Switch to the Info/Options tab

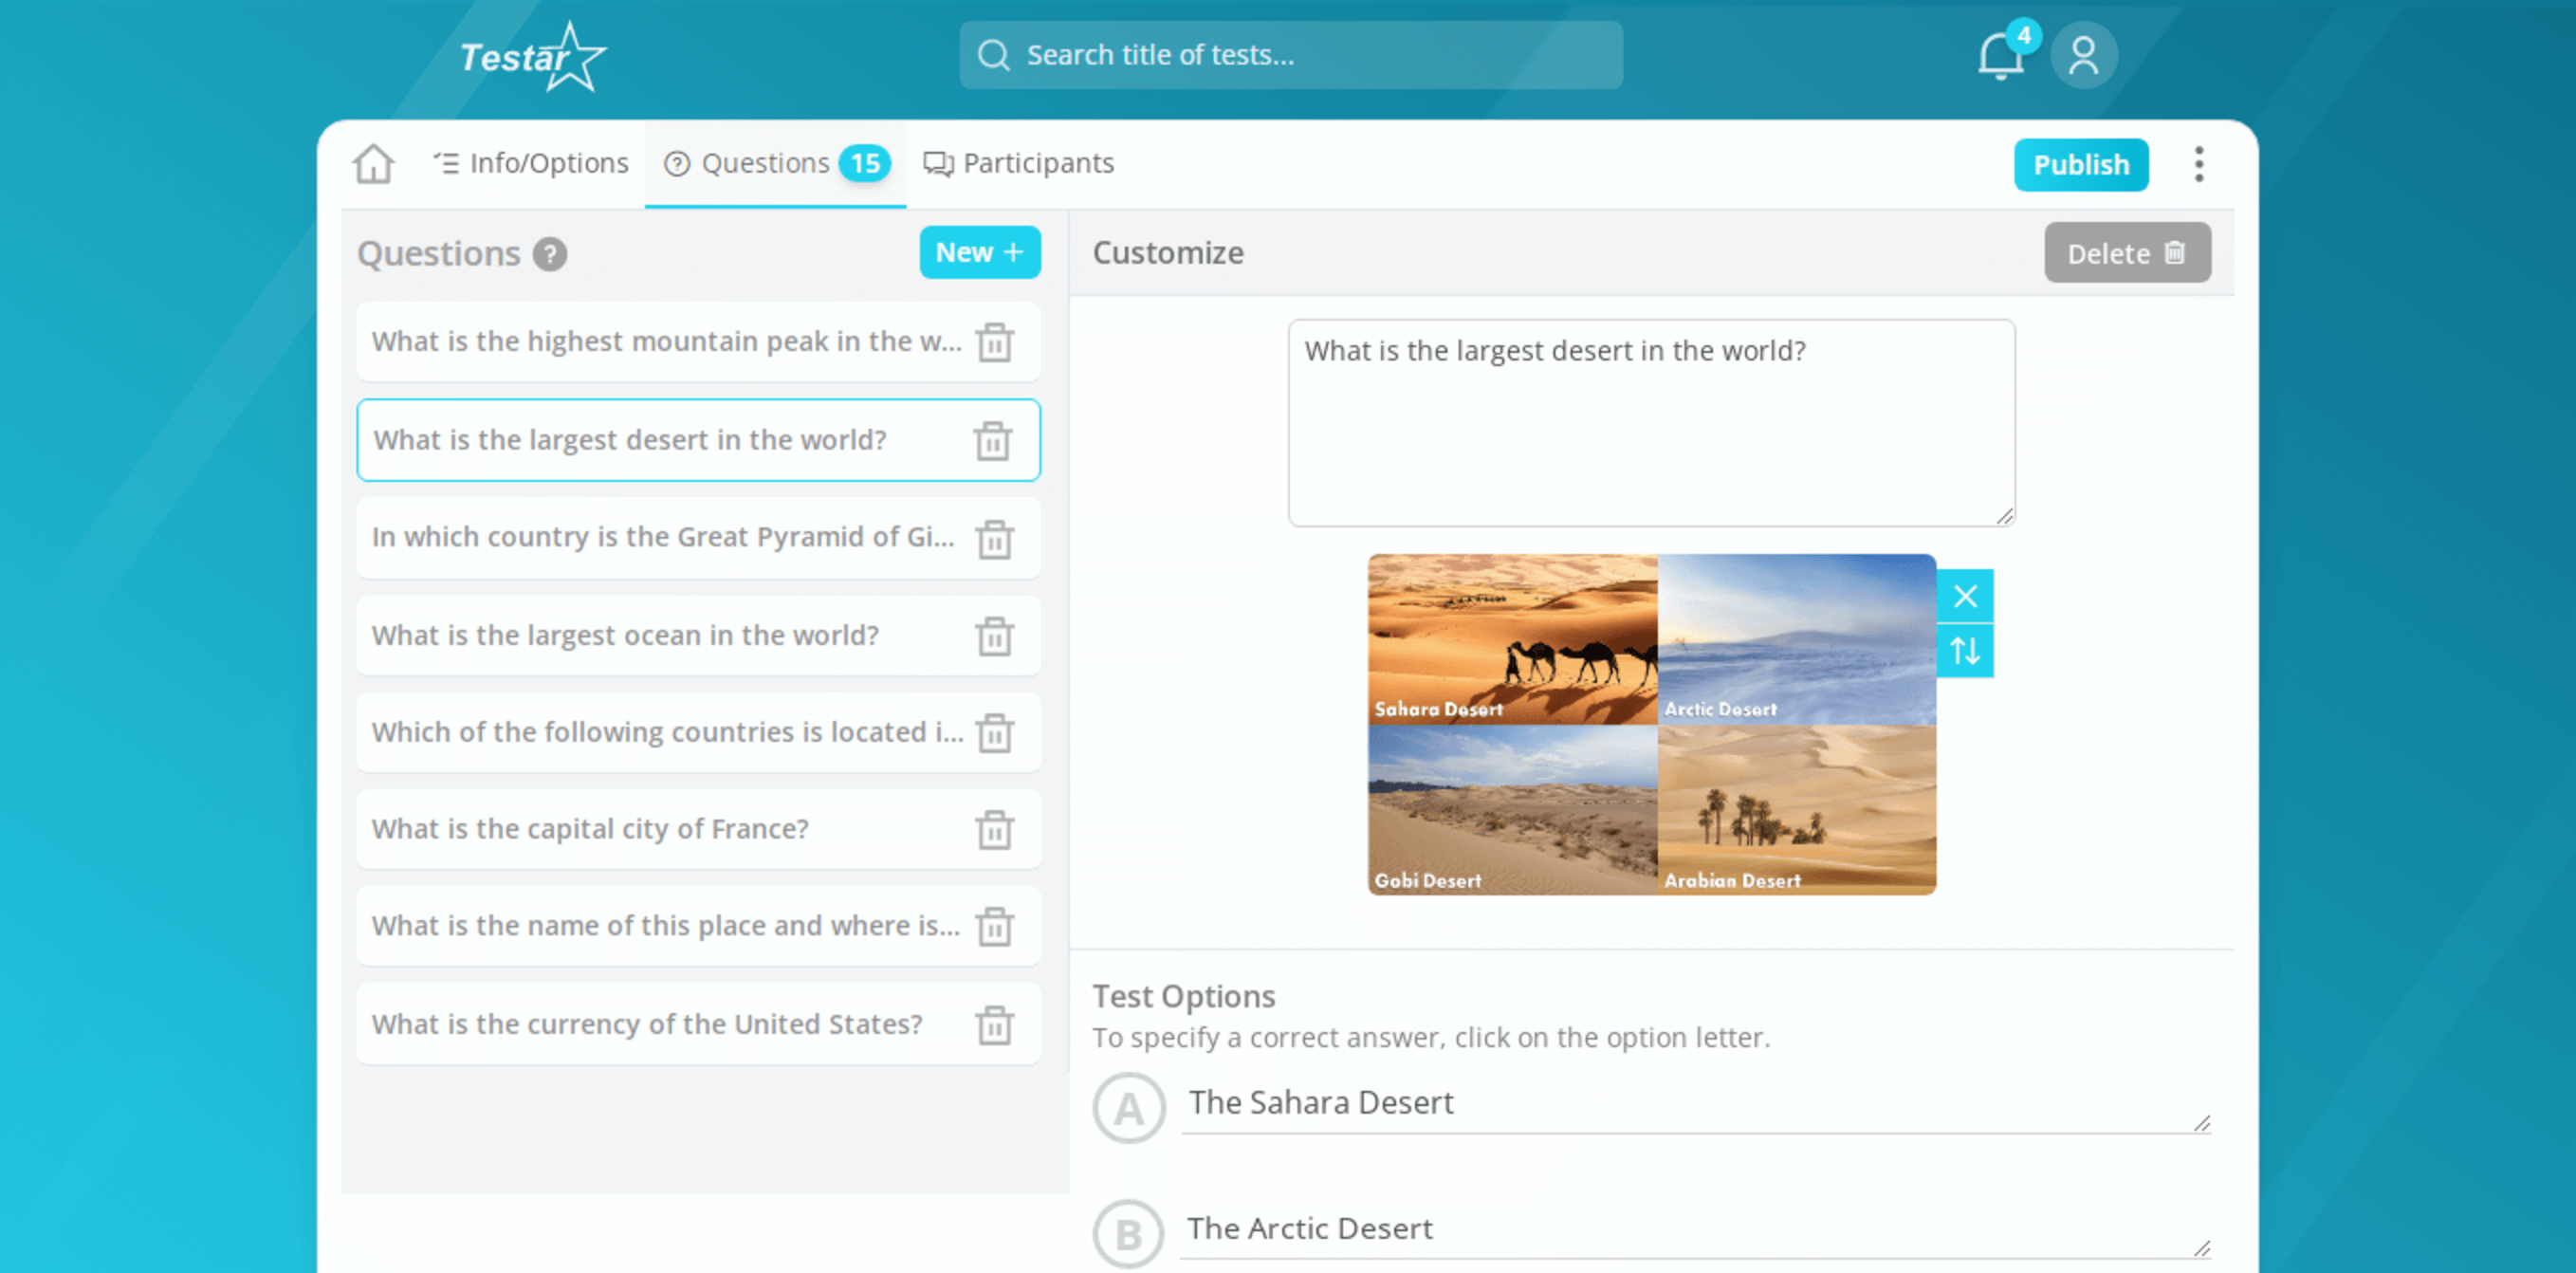click(530, 163)
